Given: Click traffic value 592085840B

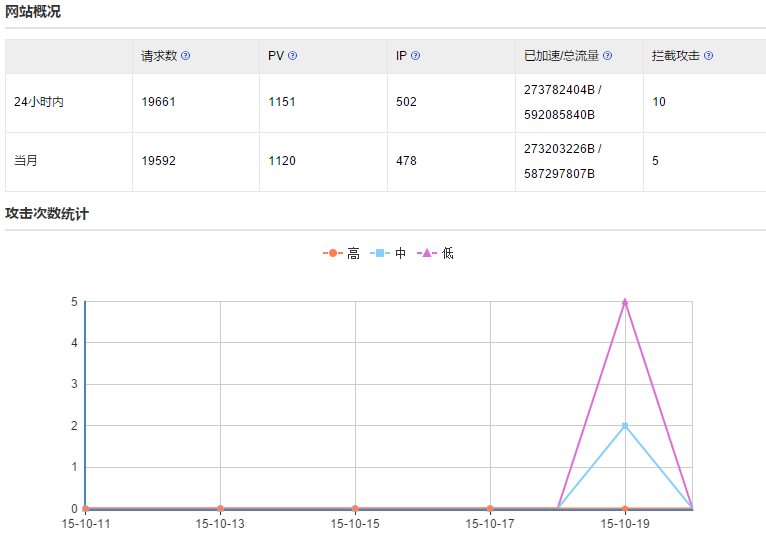Looking at the screenshot, I should (x=559, y=115).
